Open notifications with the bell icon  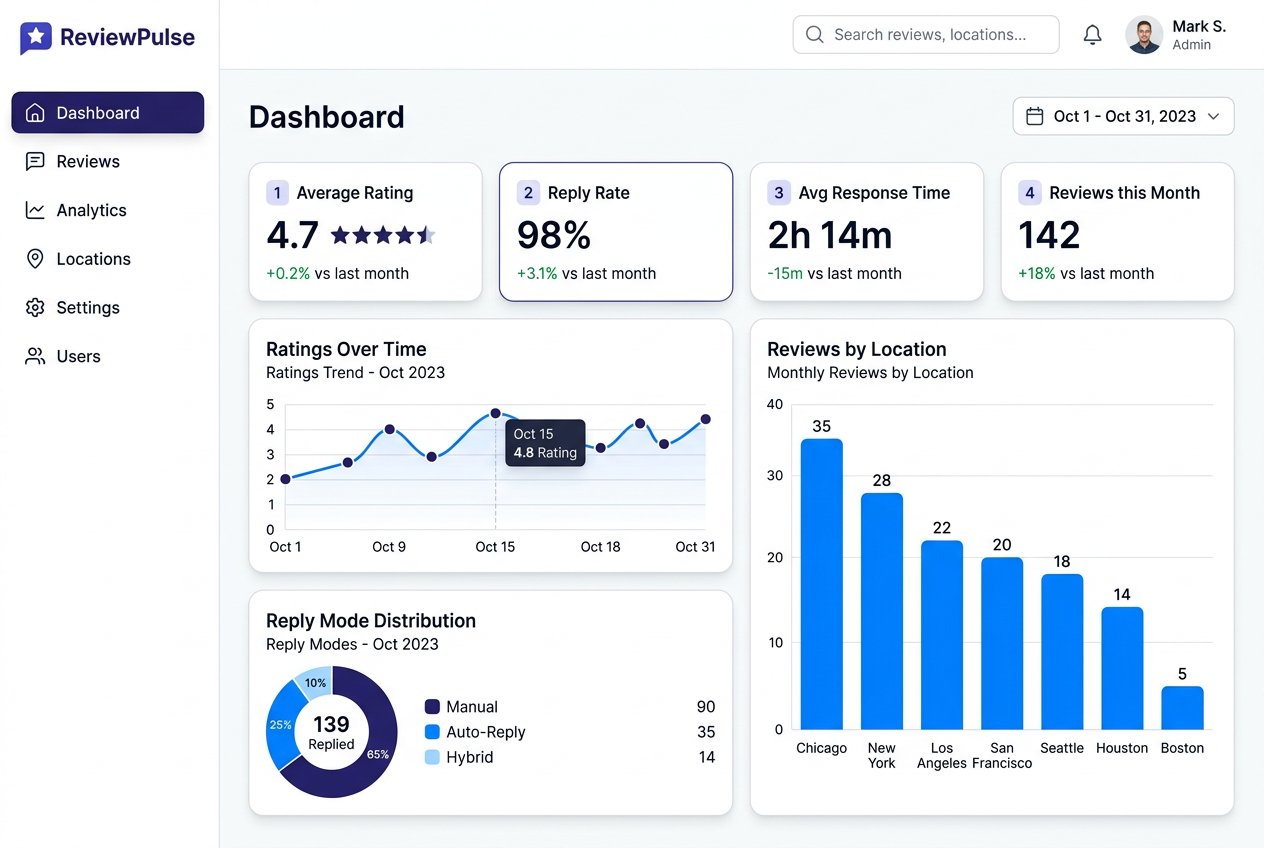coord(1093,35)
